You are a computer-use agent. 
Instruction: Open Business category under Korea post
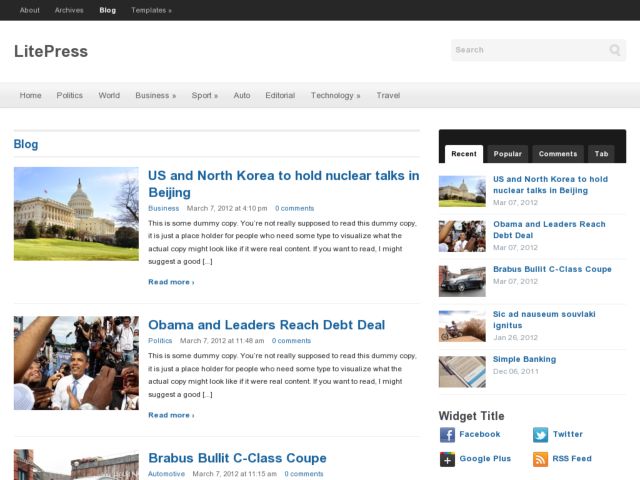click(164, 209)
